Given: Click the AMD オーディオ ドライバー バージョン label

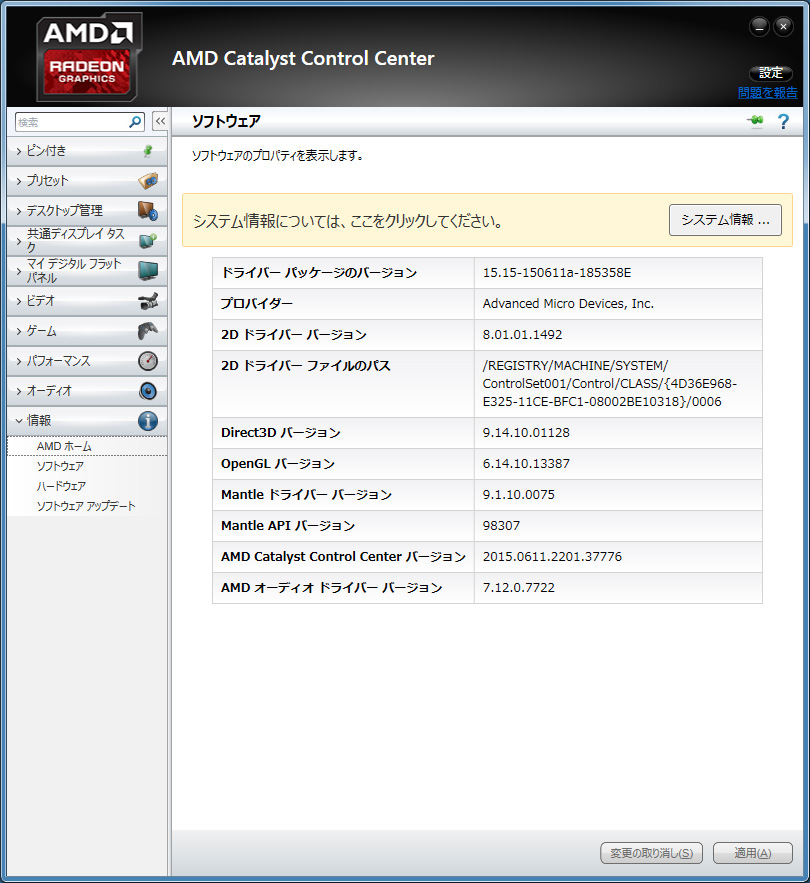Looking at the screenshot, I should pos(332,587).
